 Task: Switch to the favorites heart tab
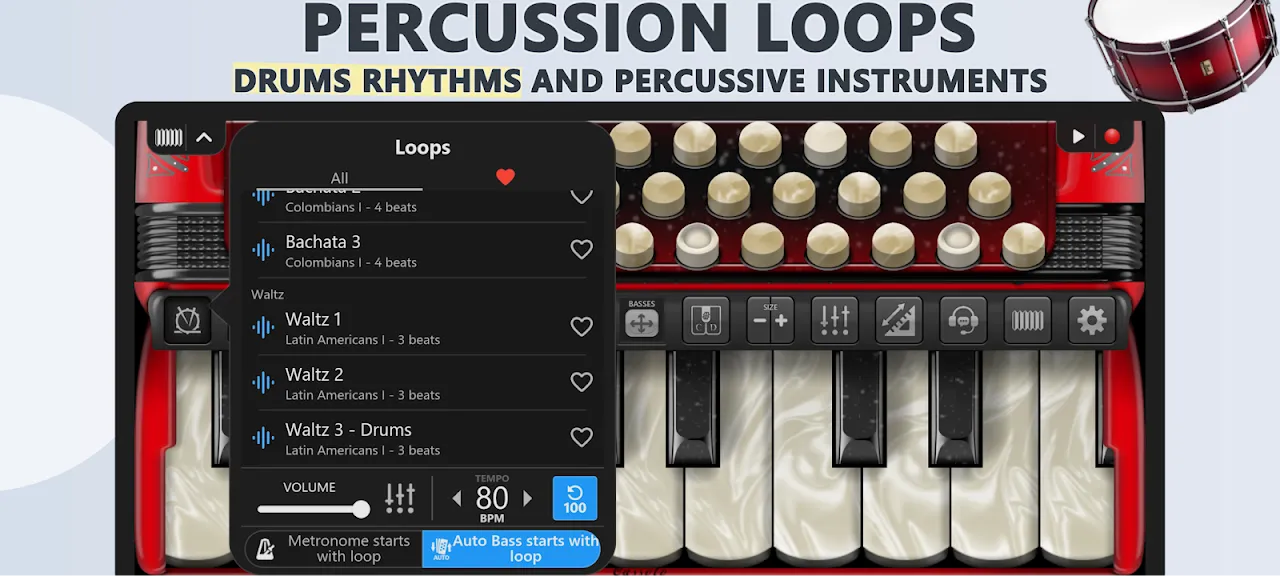point(505,178)
